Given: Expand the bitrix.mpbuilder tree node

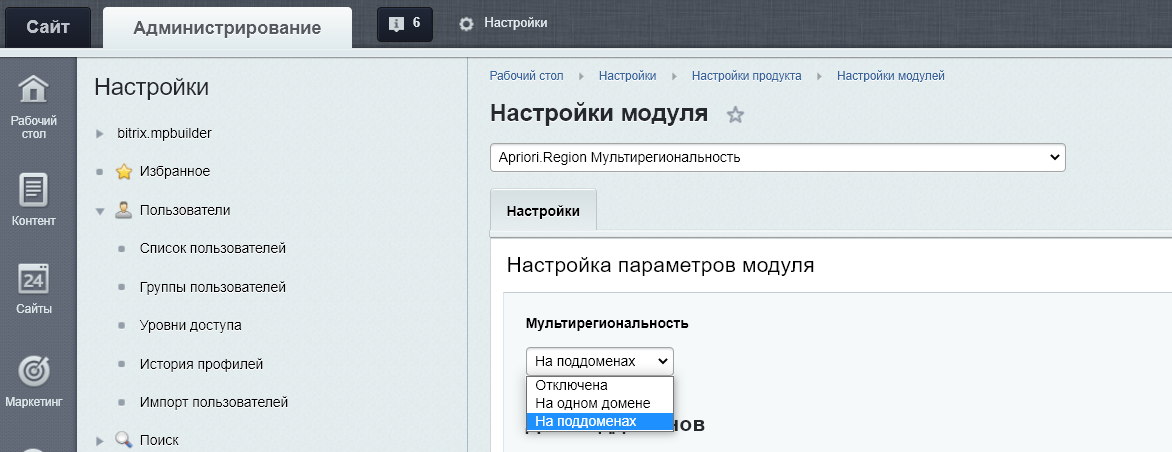Looking at the screenshot, I should (99, 134).
